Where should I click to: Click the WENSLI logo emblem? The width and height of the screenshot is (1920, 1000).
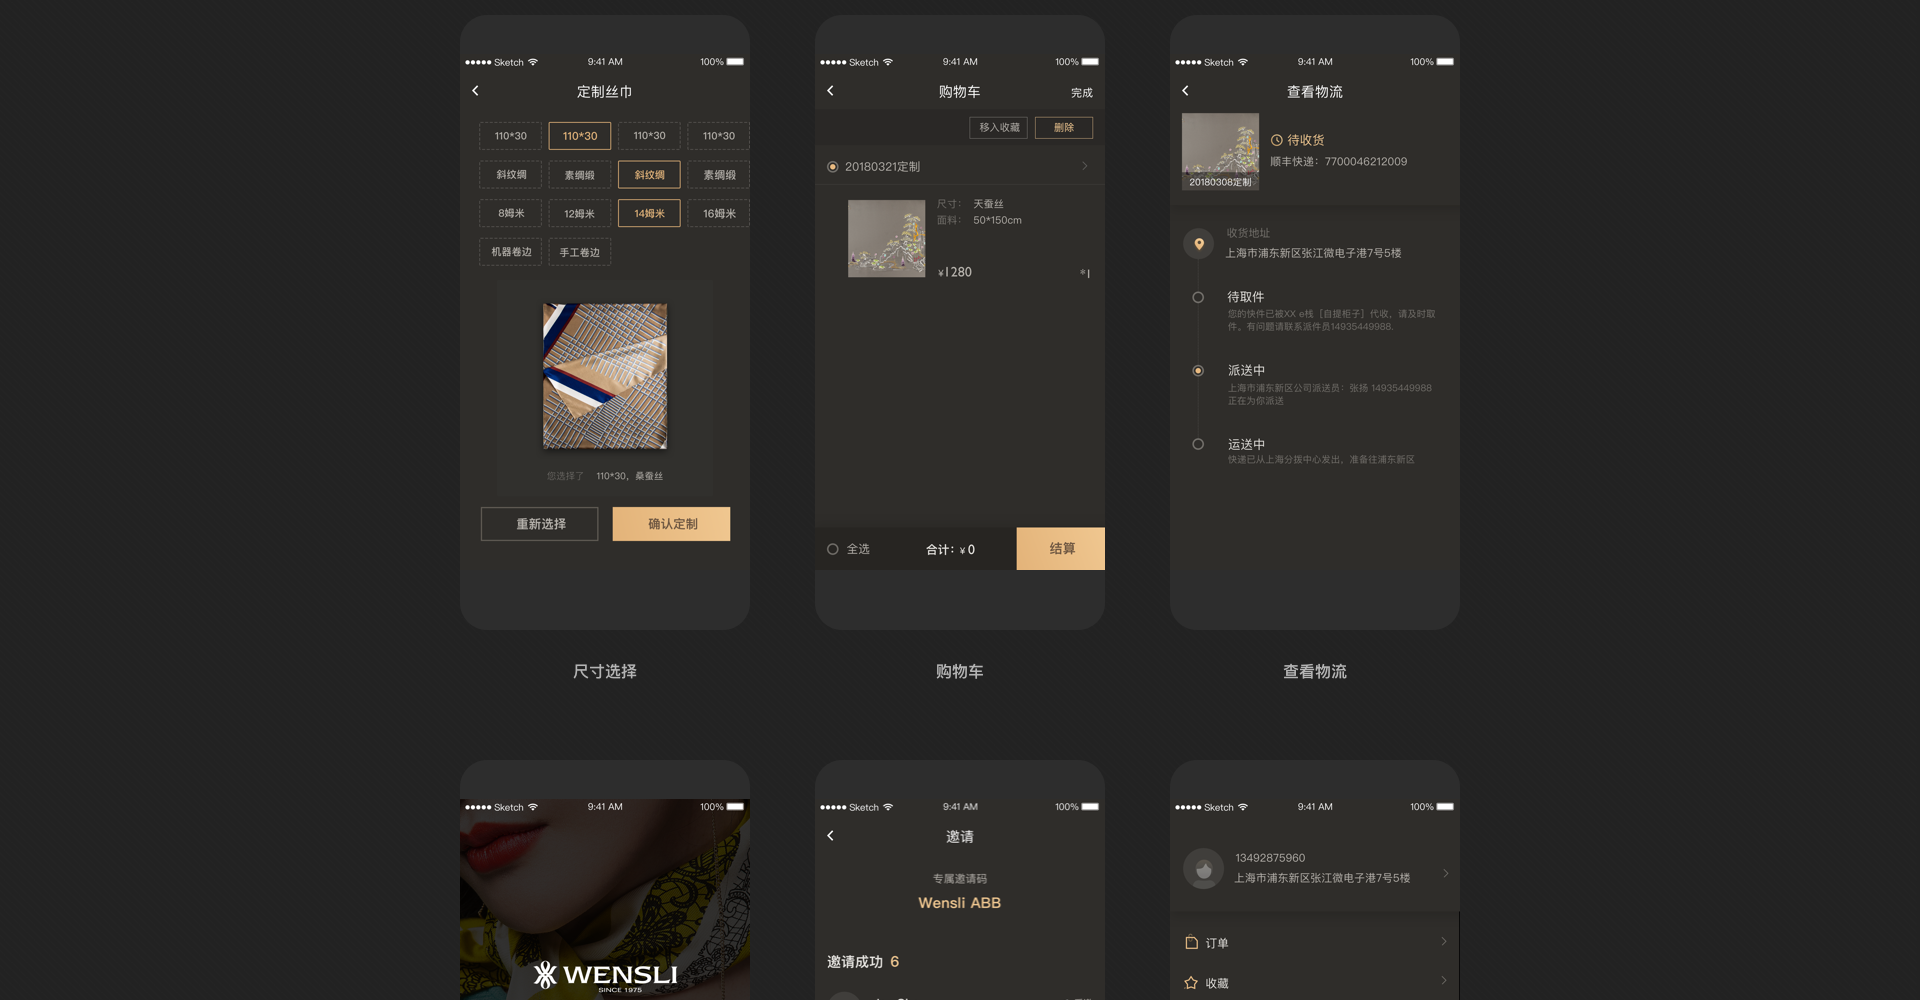pos(545,975)
